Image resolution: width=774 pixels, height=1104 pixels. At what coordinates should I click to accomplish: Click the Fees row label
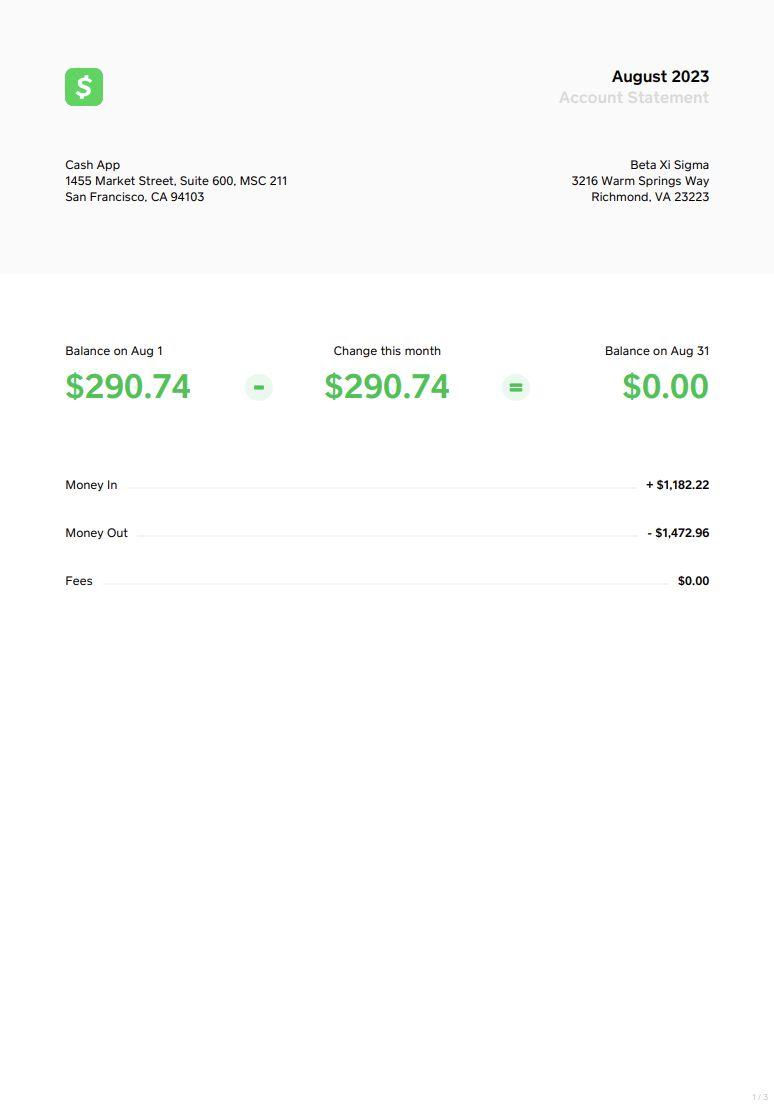pyautogui.click(x=79, y=581)
